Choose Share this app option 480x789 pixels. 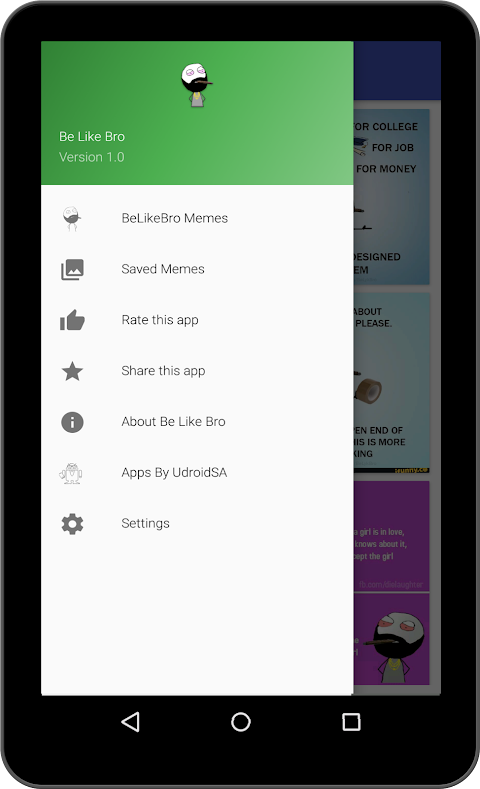tap(197, 370)
